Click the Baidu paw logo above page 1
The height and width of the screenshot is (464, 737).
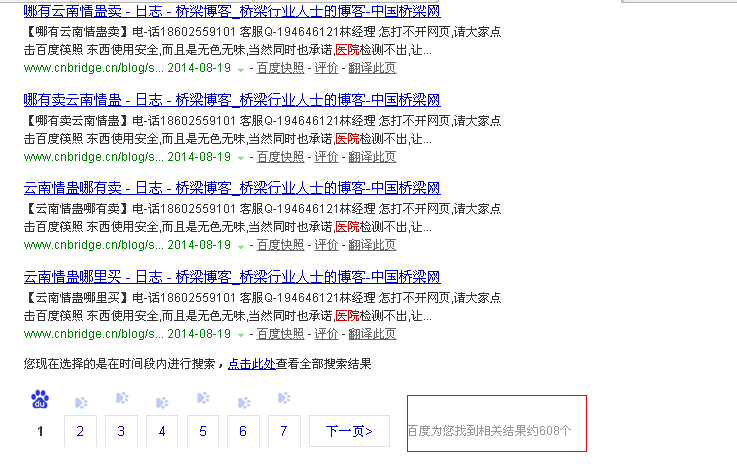40,399
